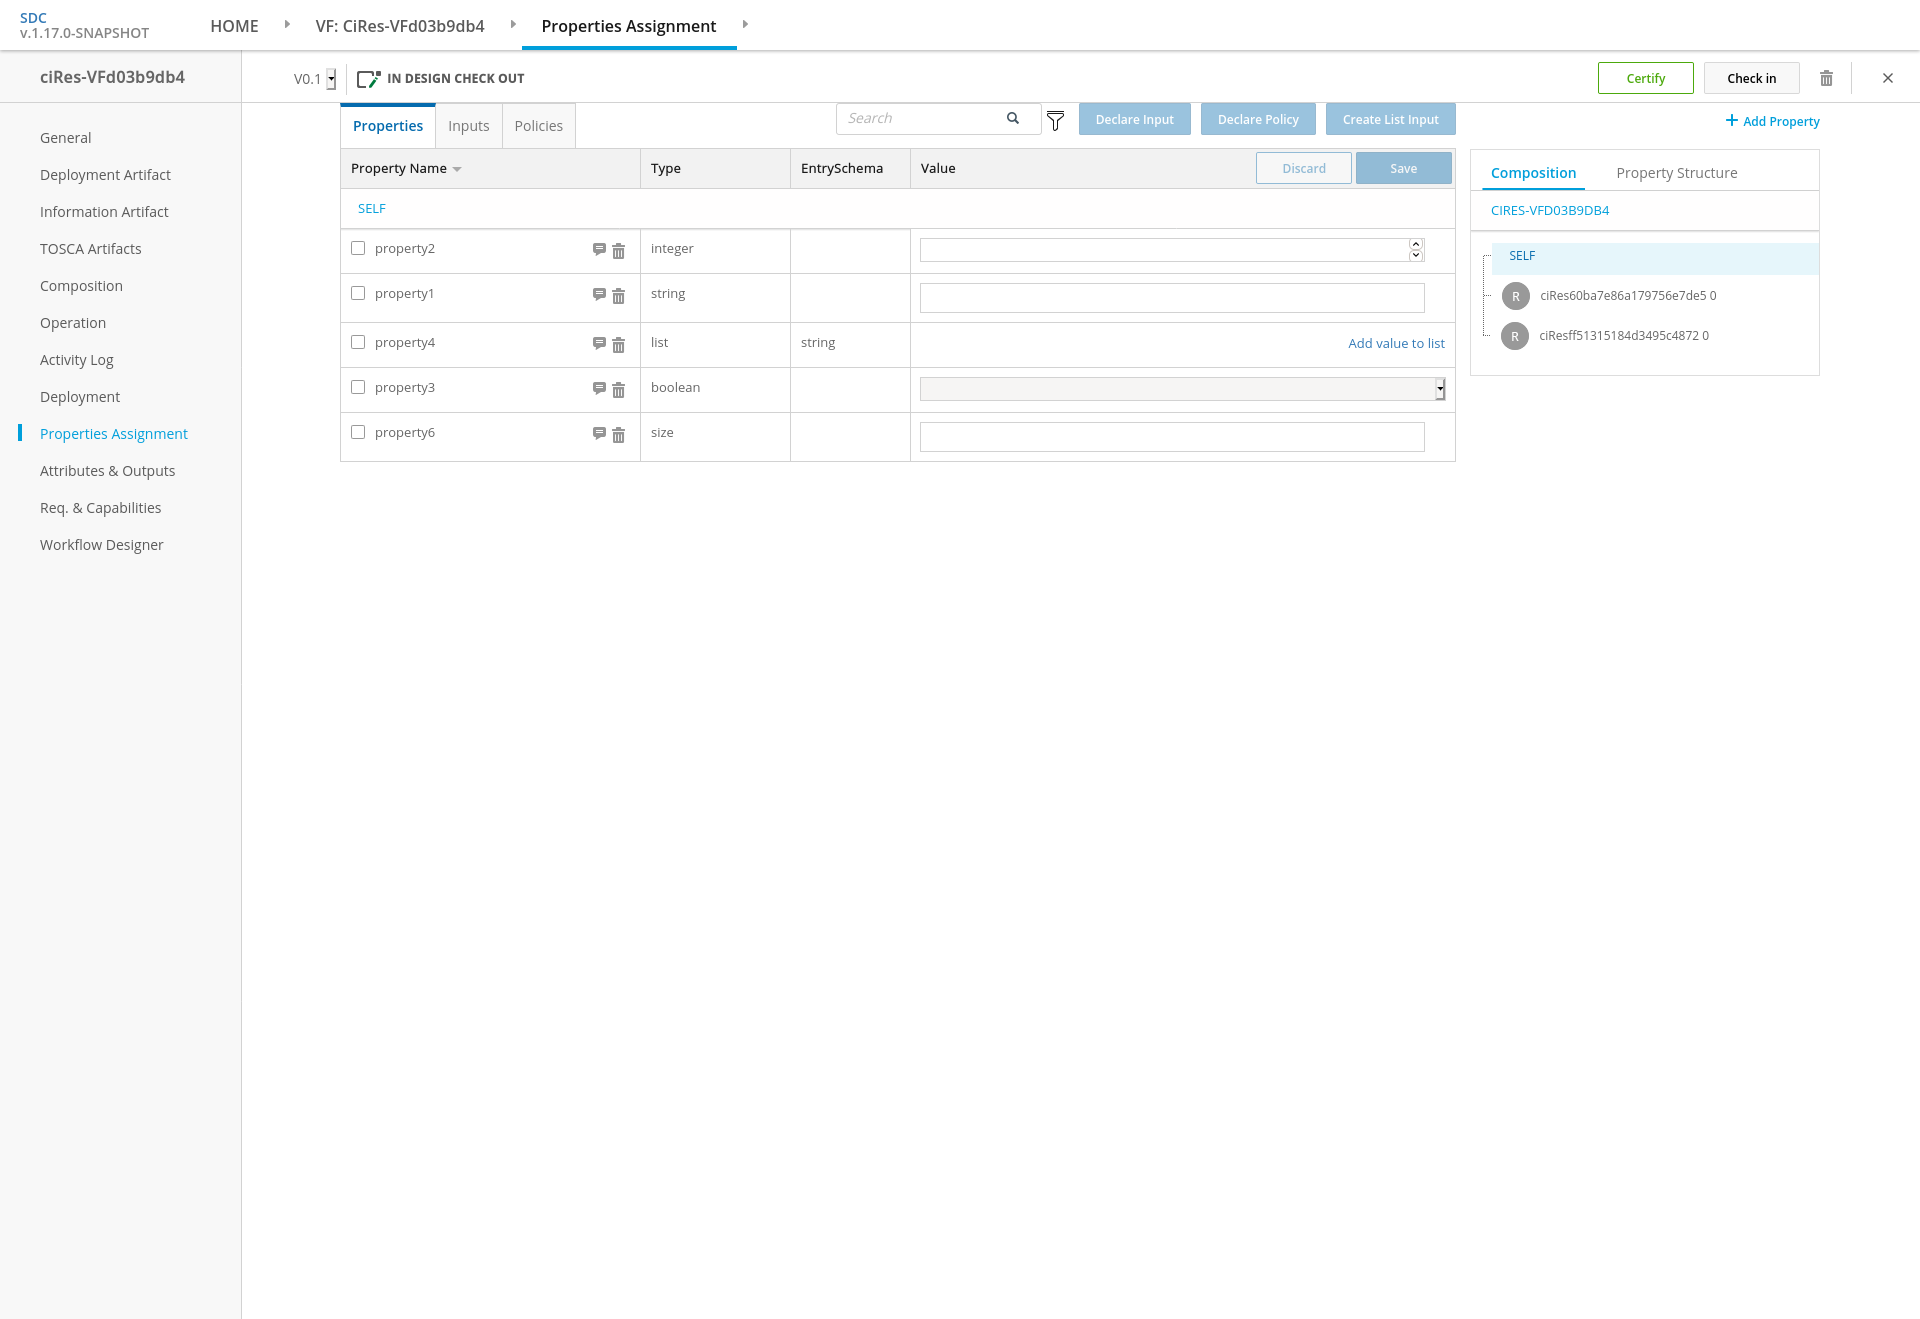Image resolution: width=1920 pixels, height=1319 pixels.
Task: Click the R icon for ciResff51315184d3495c4872
Action: tap(1515, 336)
